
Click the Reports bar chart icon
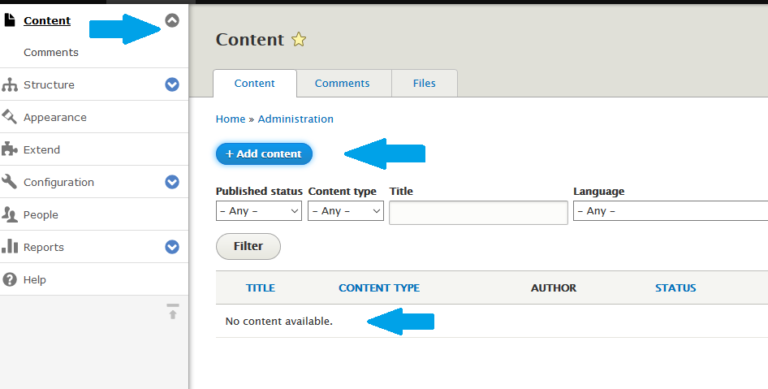pyautogui.click(x=9, y=247)
